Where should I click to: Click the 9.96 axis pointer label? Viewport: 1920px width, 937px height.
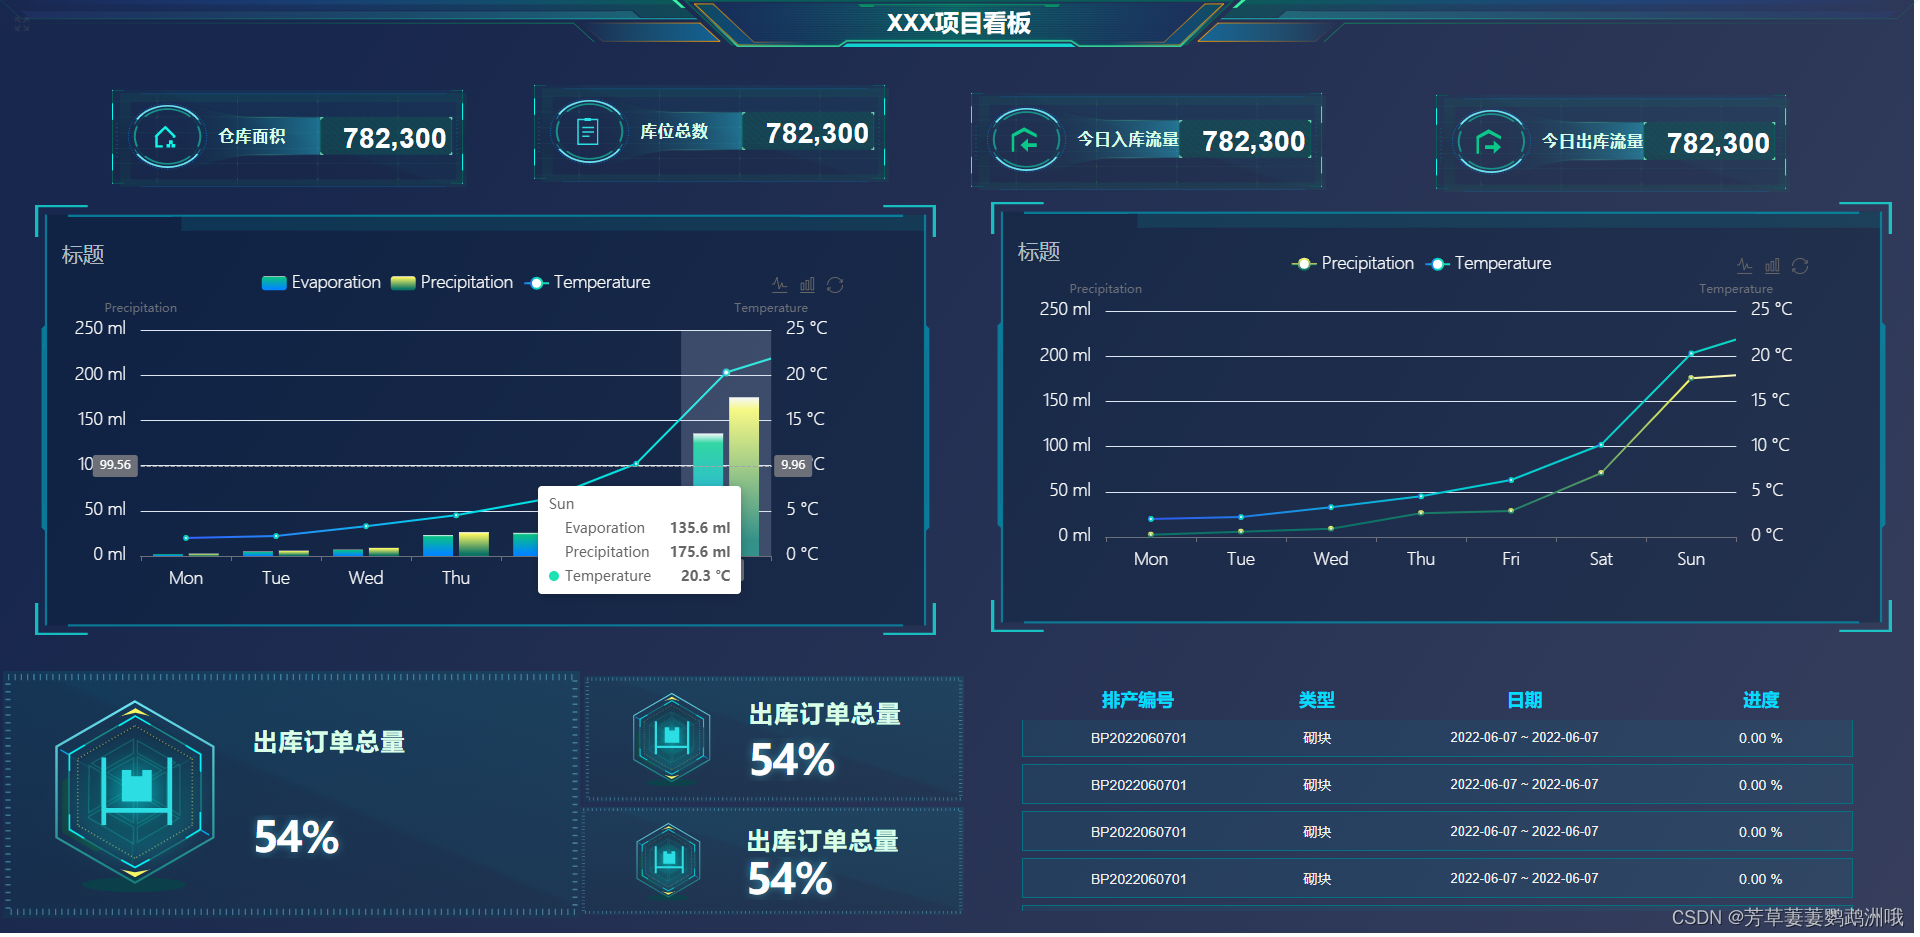(x=793, y=465)
